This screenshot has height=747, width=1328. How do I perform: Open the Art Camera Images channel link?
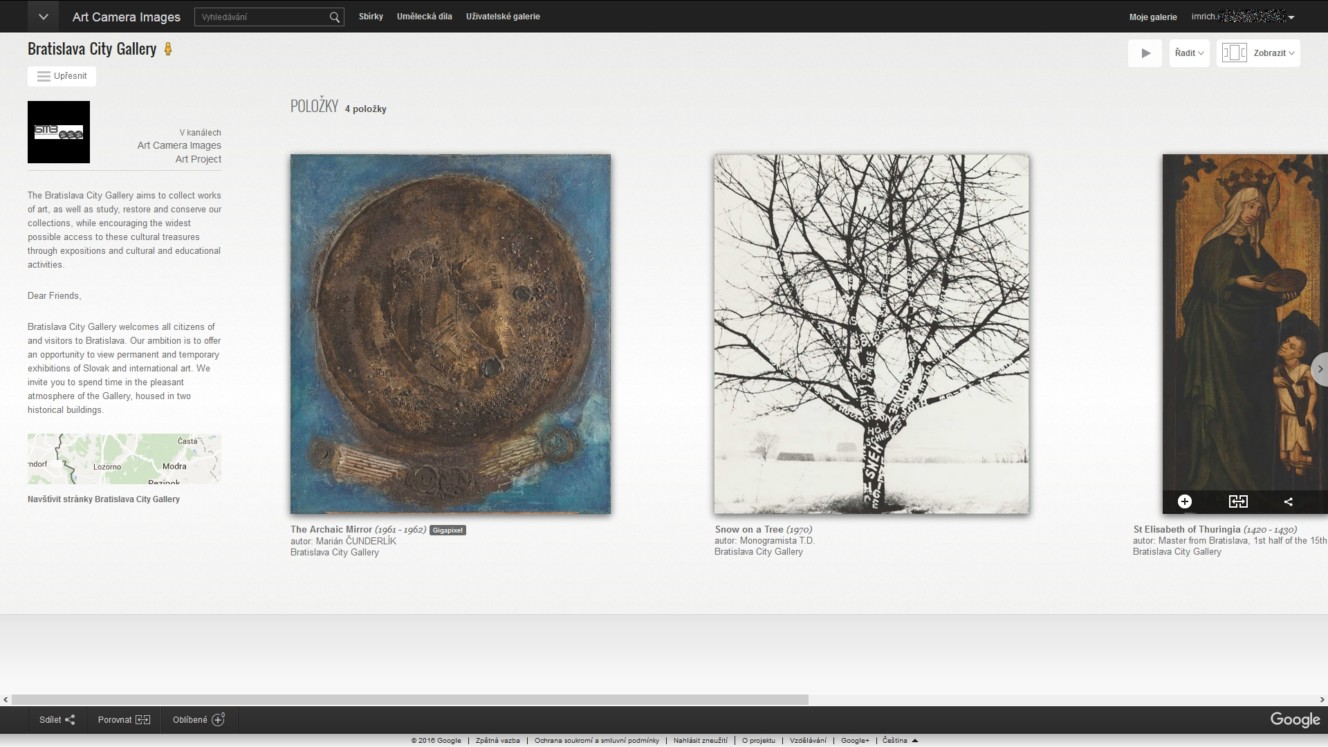(179, 146)
